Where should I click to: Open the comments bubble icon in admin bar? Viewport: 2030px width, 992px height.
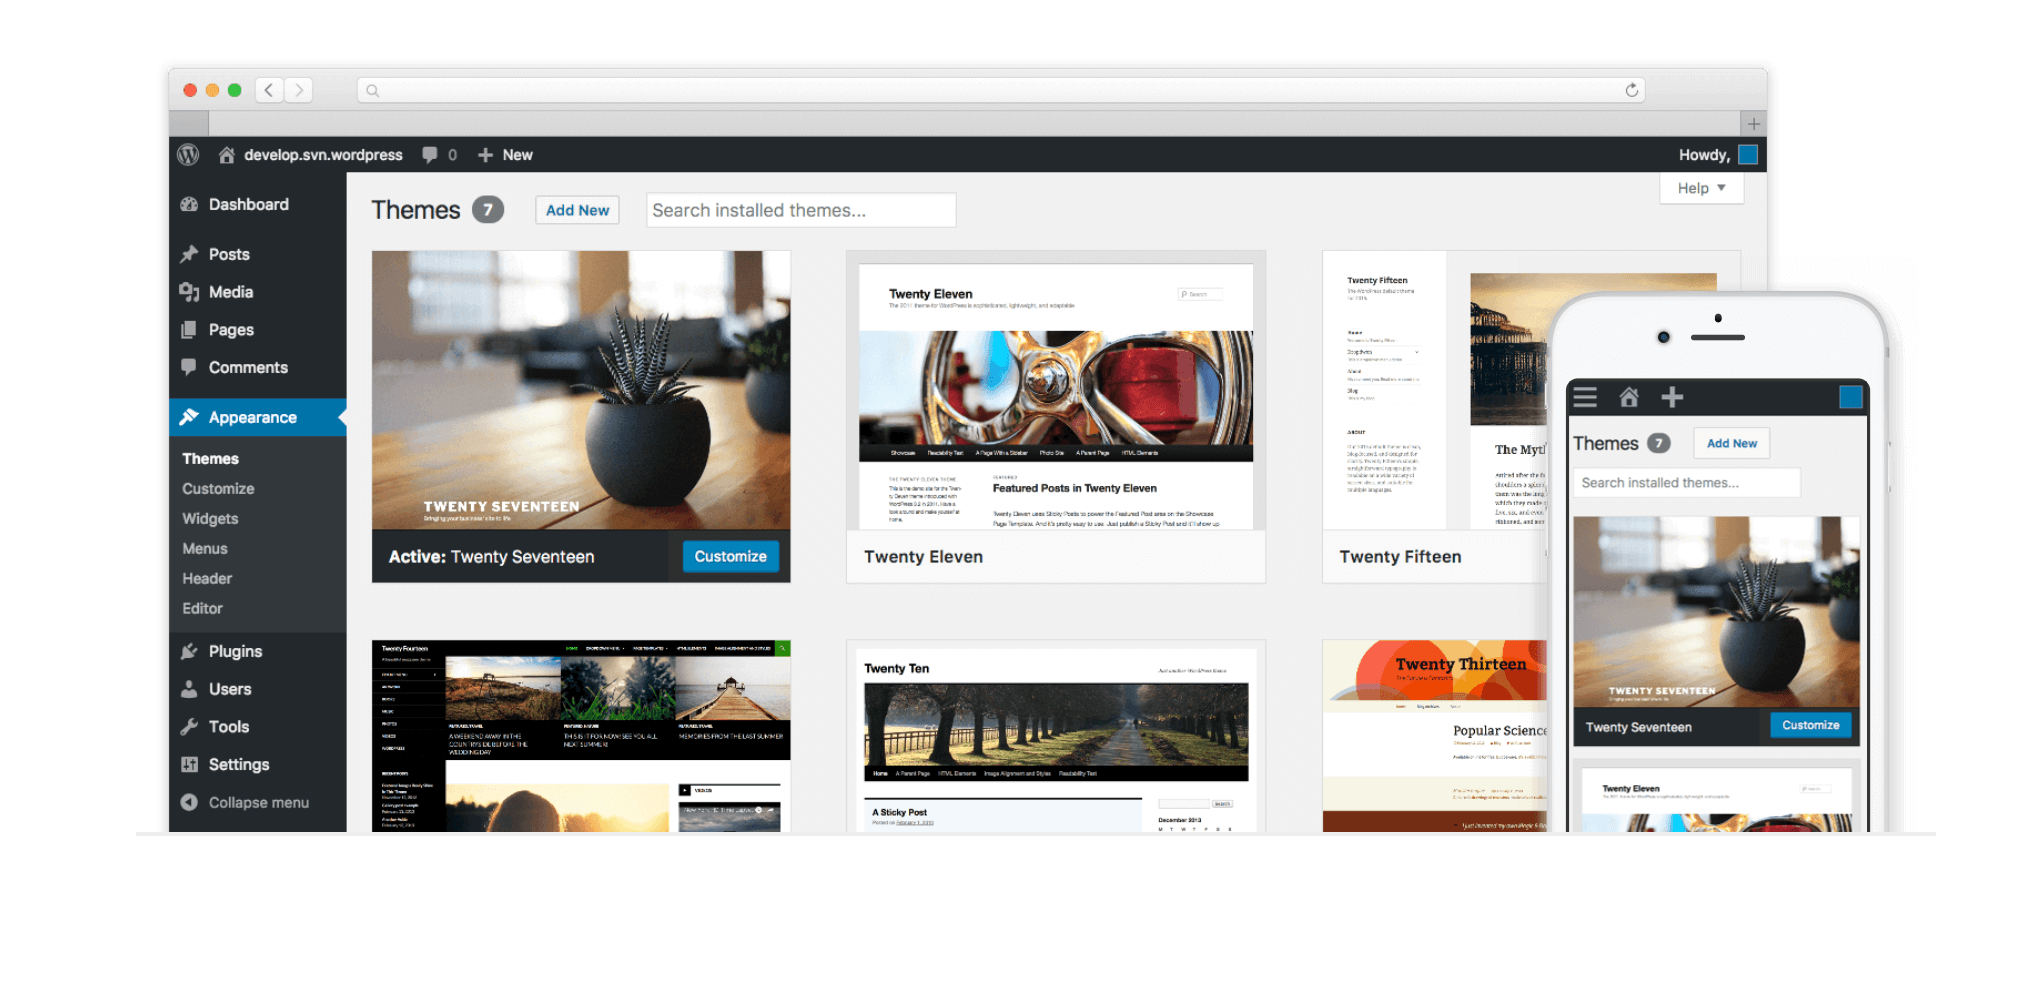(x=430, y=155)
